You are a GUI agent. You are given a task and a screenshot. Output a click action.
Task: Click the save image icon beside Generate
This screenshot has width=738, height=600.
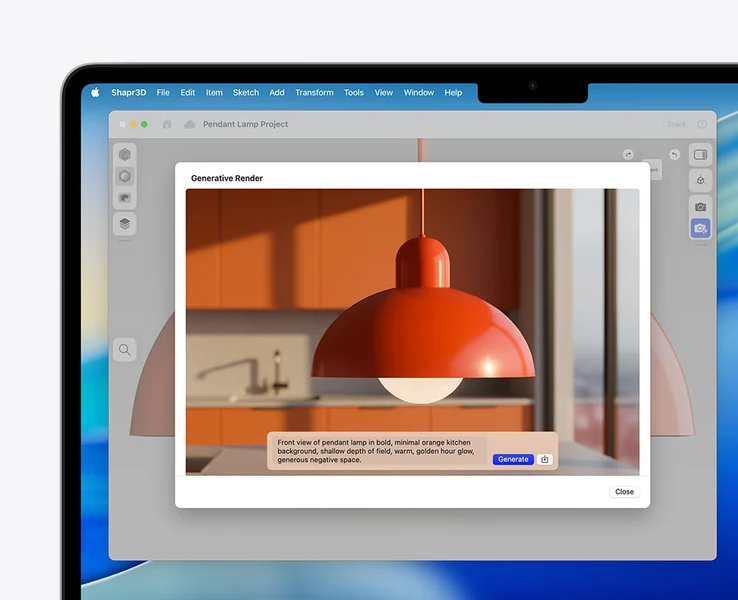point(545,459)
